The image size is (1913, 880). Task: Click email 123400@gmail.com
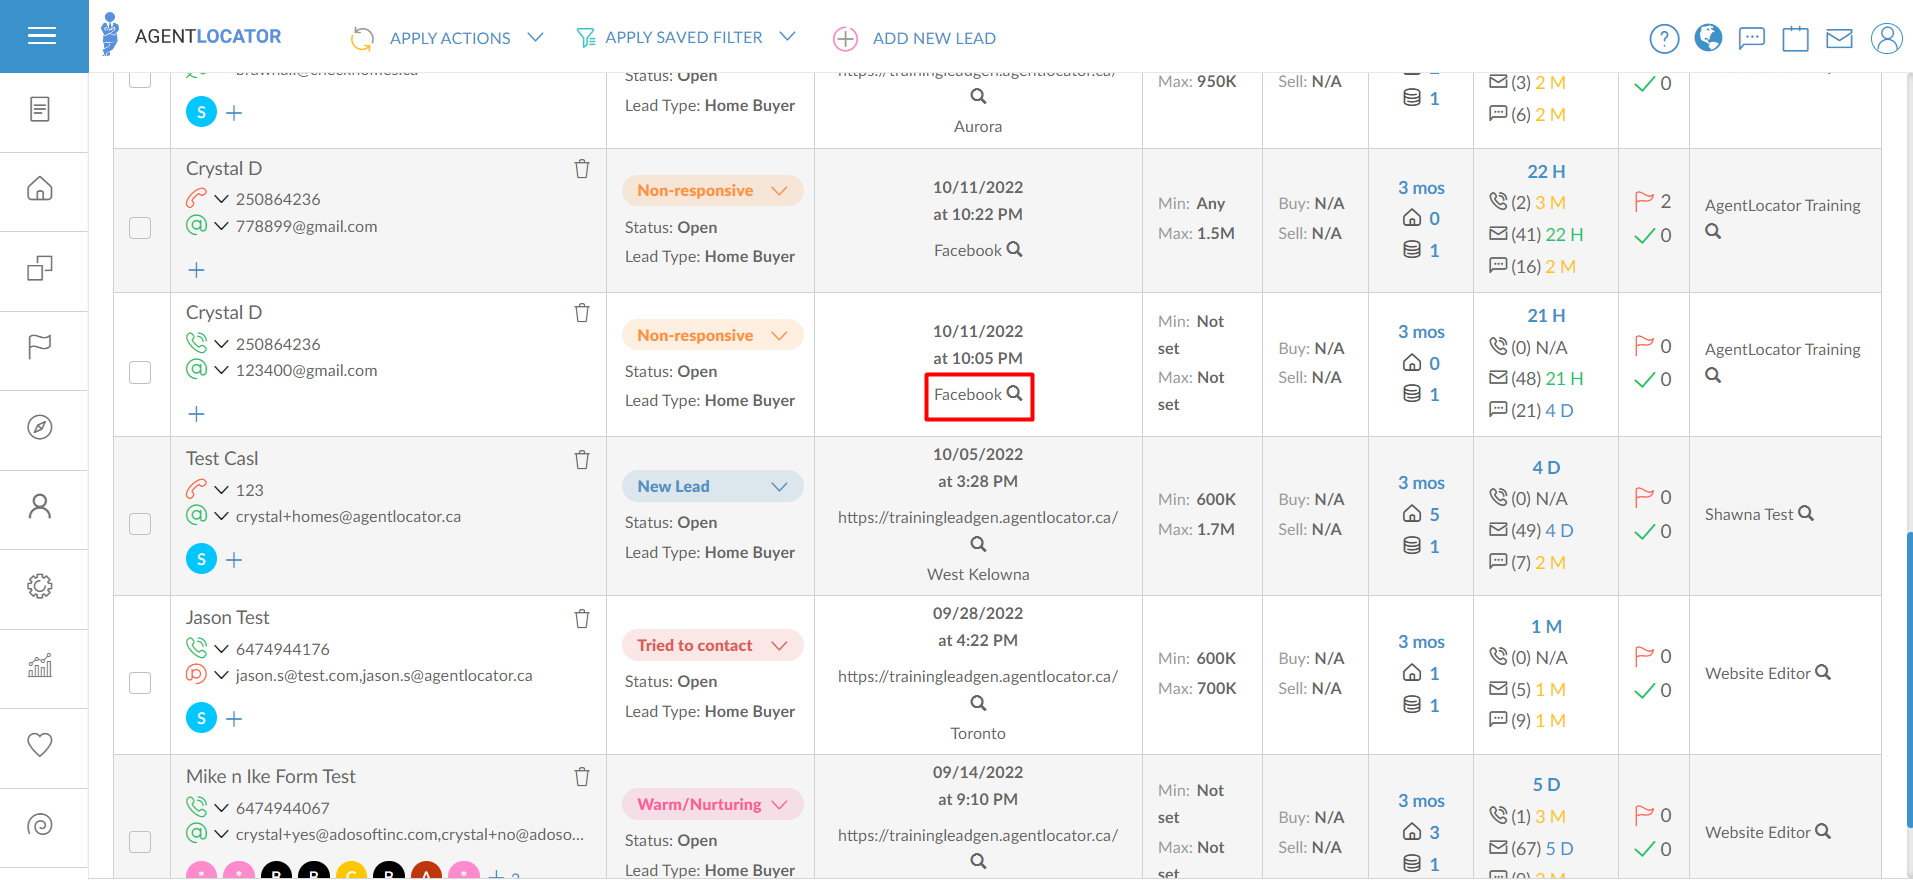306,370
